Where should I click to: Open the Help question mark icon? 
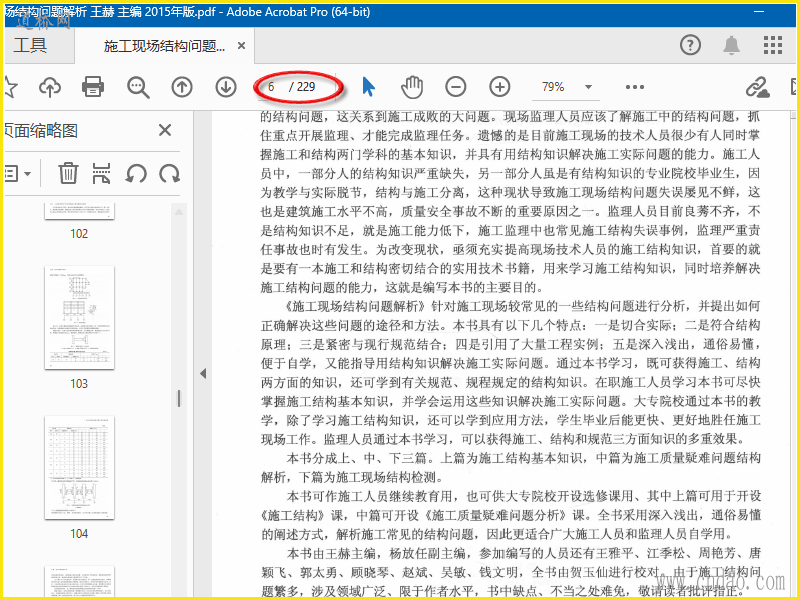click(x=690, y=45)
